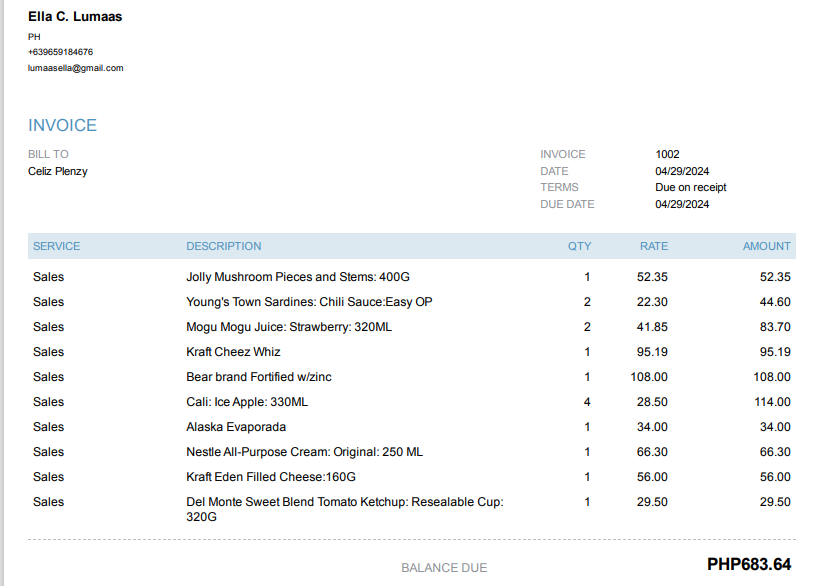This screenshot has width=818, height=586.
Task: Click the total PHP683.64
Action: [749, 565]
